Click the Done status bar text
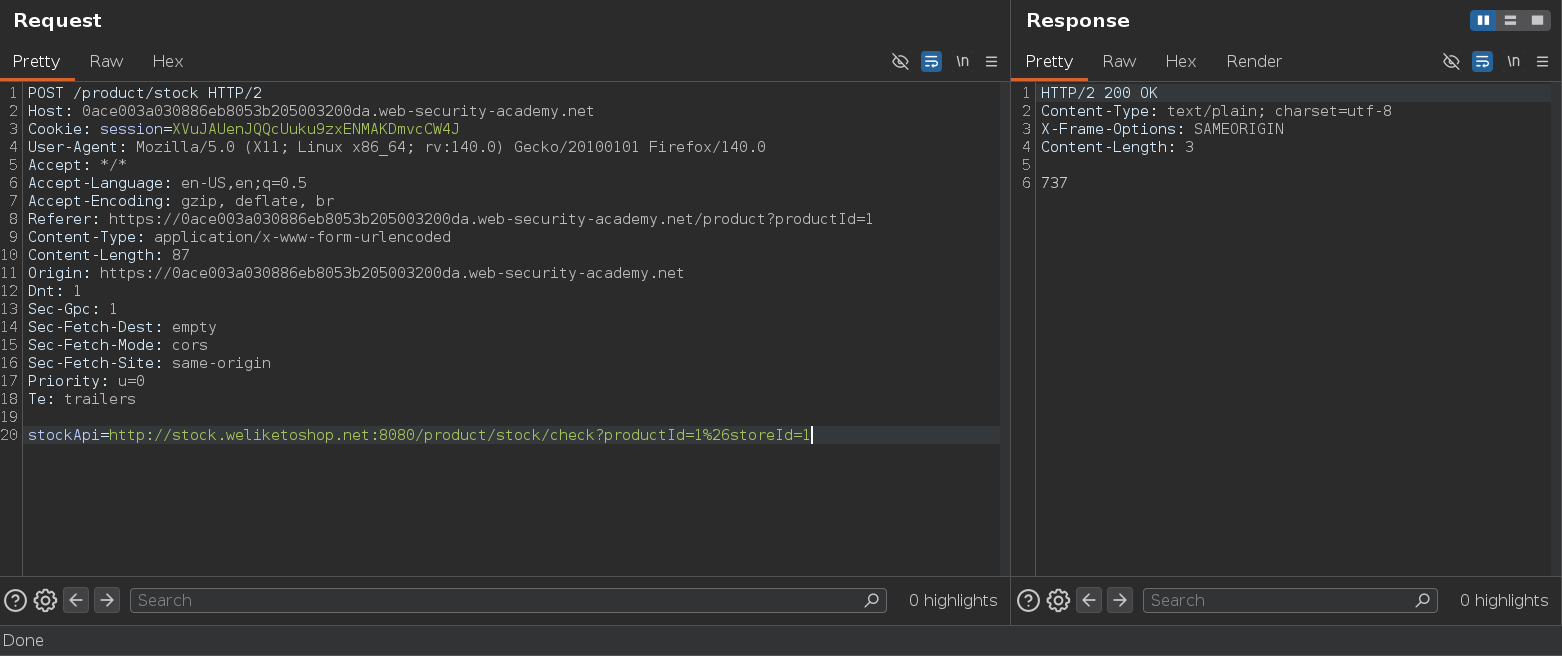 tap(23, 641)
